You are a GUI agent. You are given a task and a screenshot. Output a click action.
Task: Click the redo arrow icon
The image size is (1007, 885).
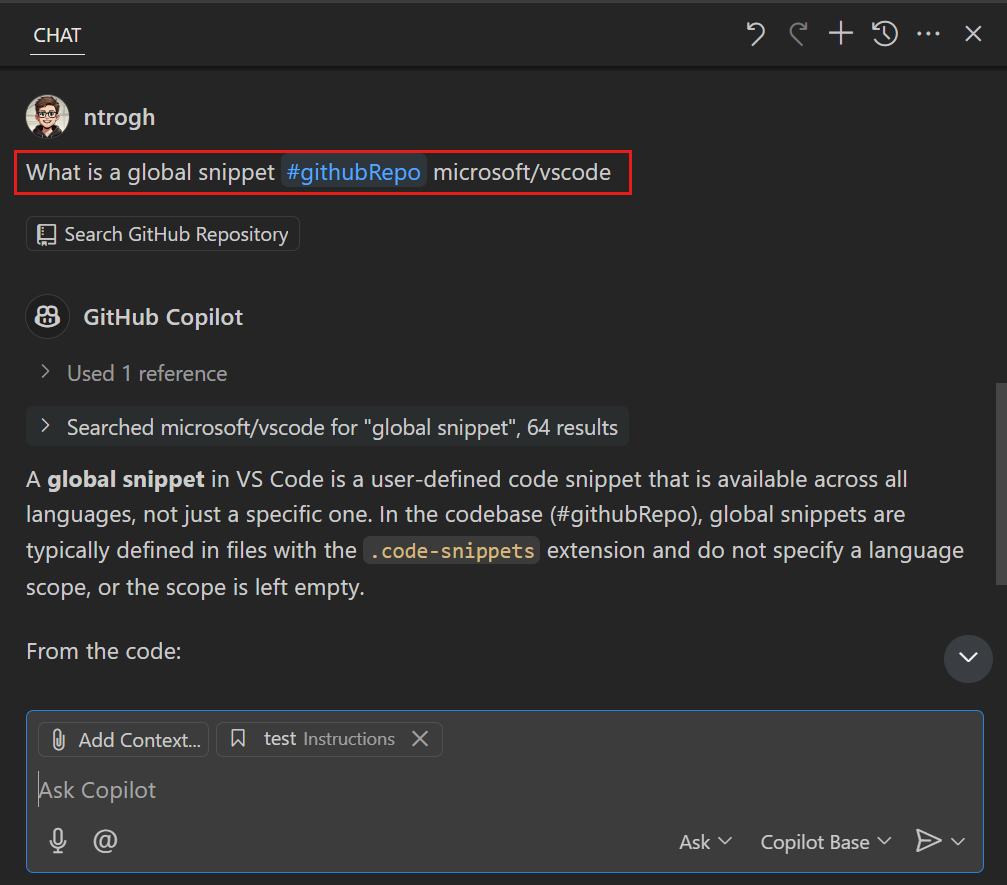pyautogui.click(x=798, y=35)
